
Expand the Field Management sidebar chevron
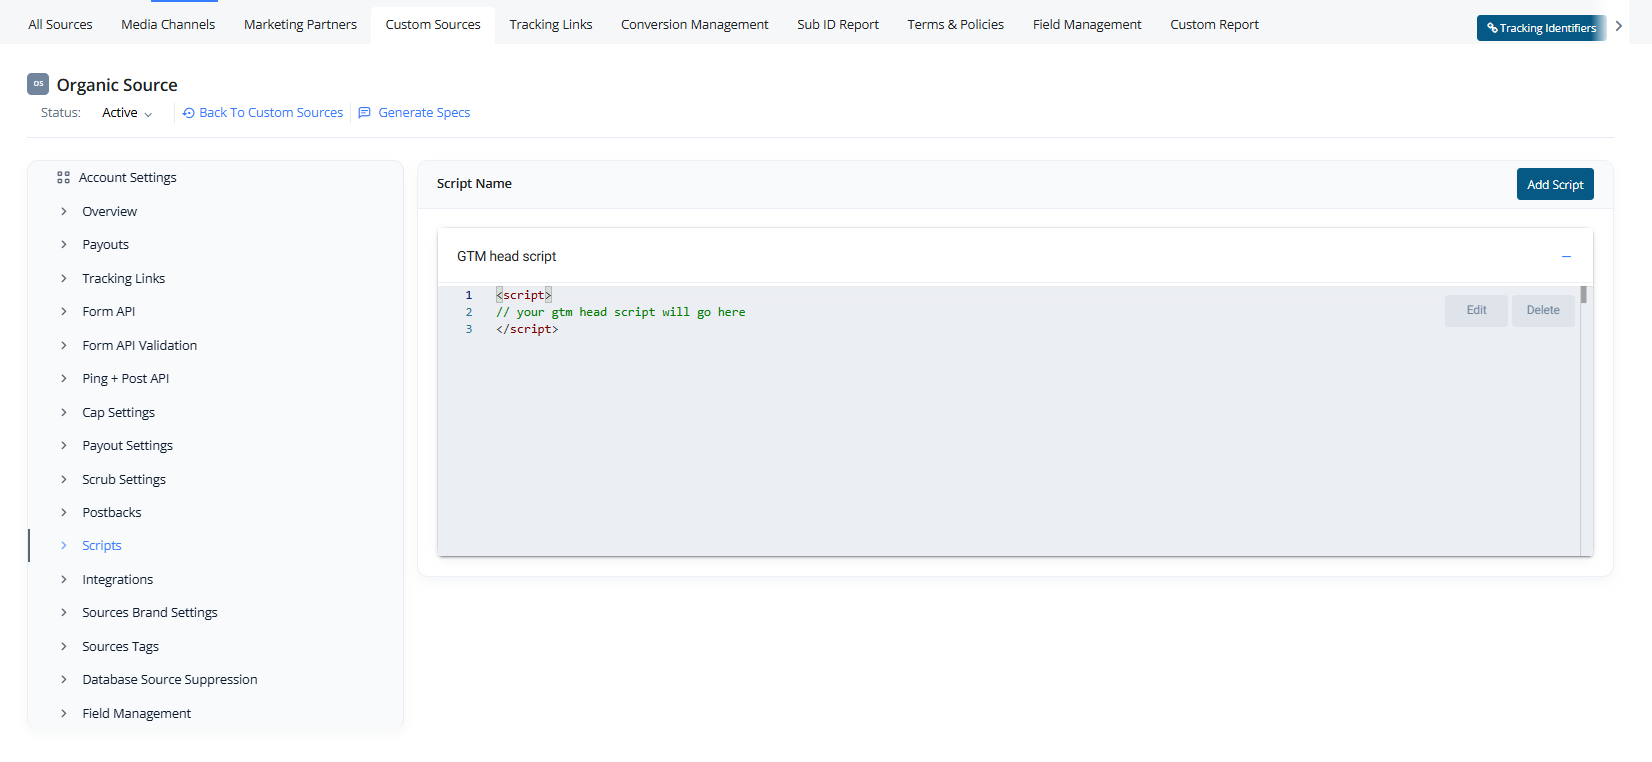pos(64,713)
